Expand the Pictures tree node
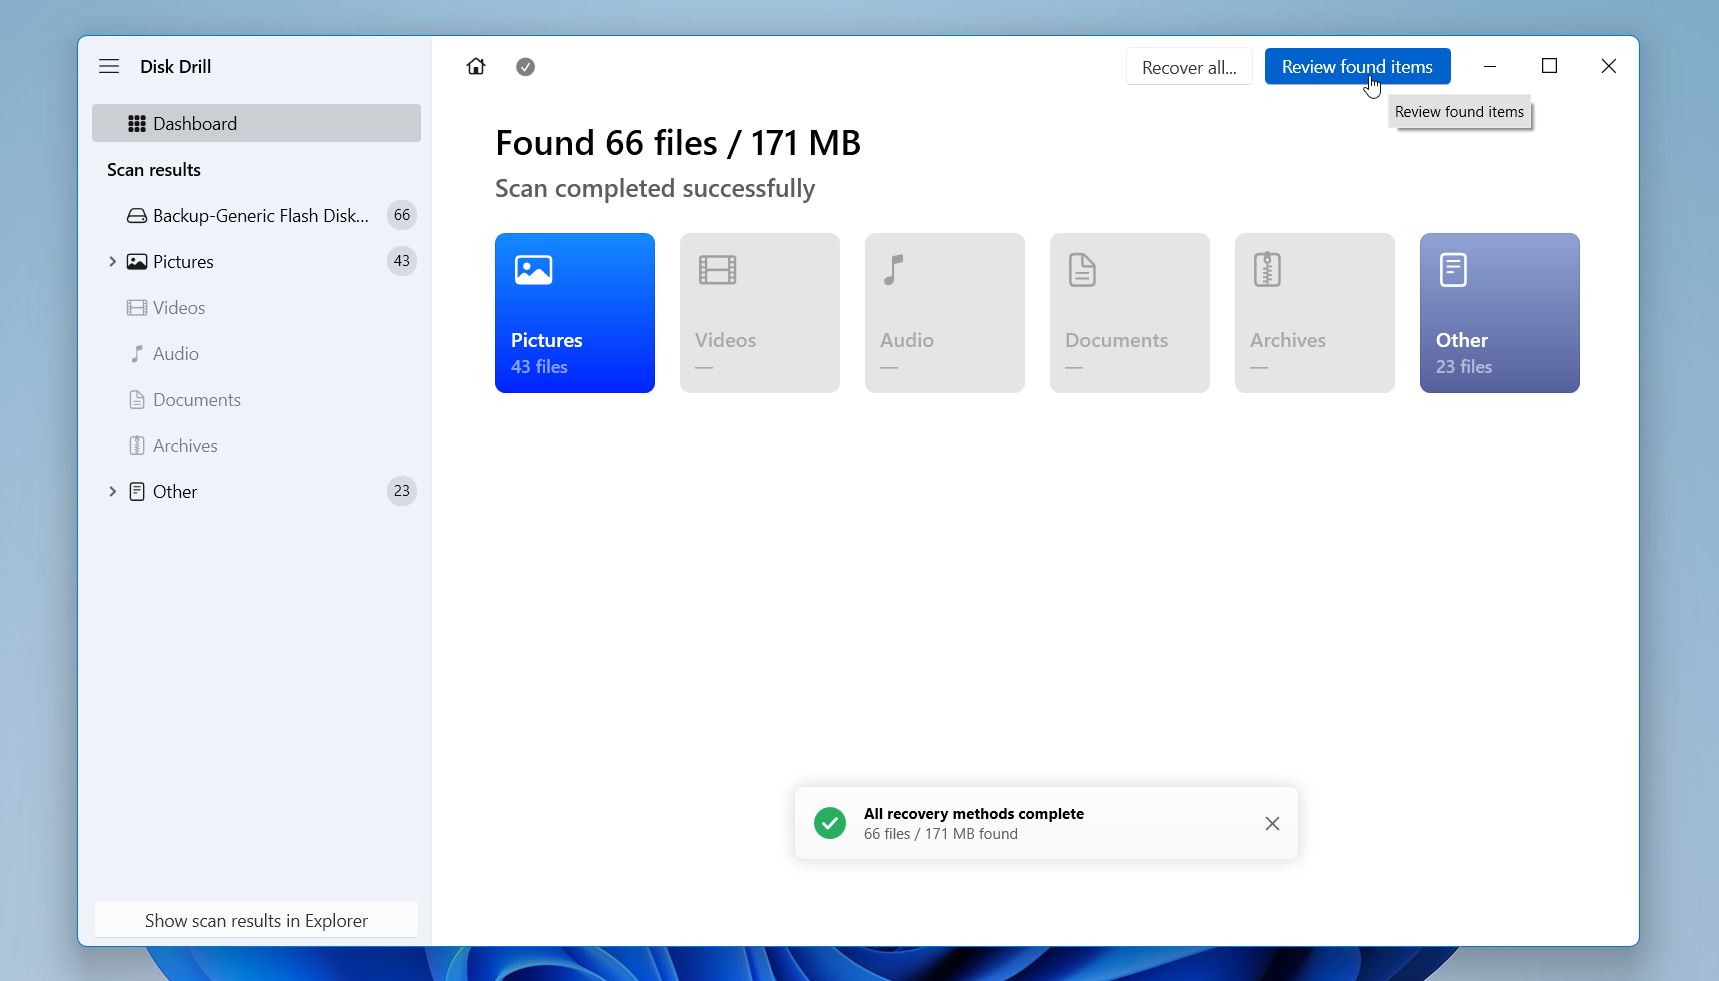1719x981 pixels. pyautogui.click(x=112, y=261)
